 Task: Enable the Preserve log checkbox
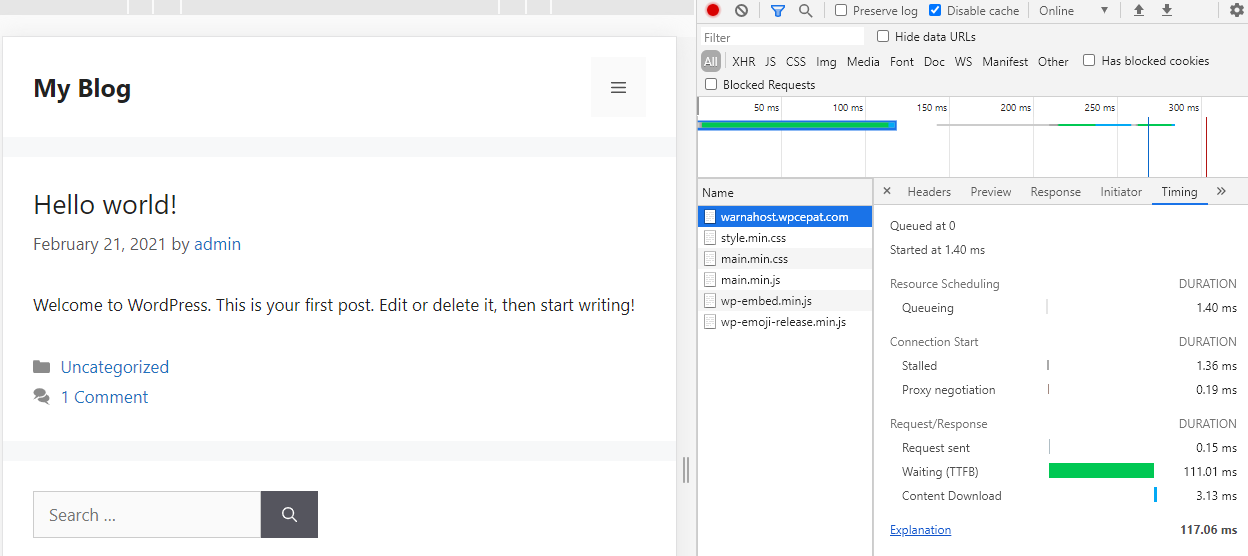point(841,11)
